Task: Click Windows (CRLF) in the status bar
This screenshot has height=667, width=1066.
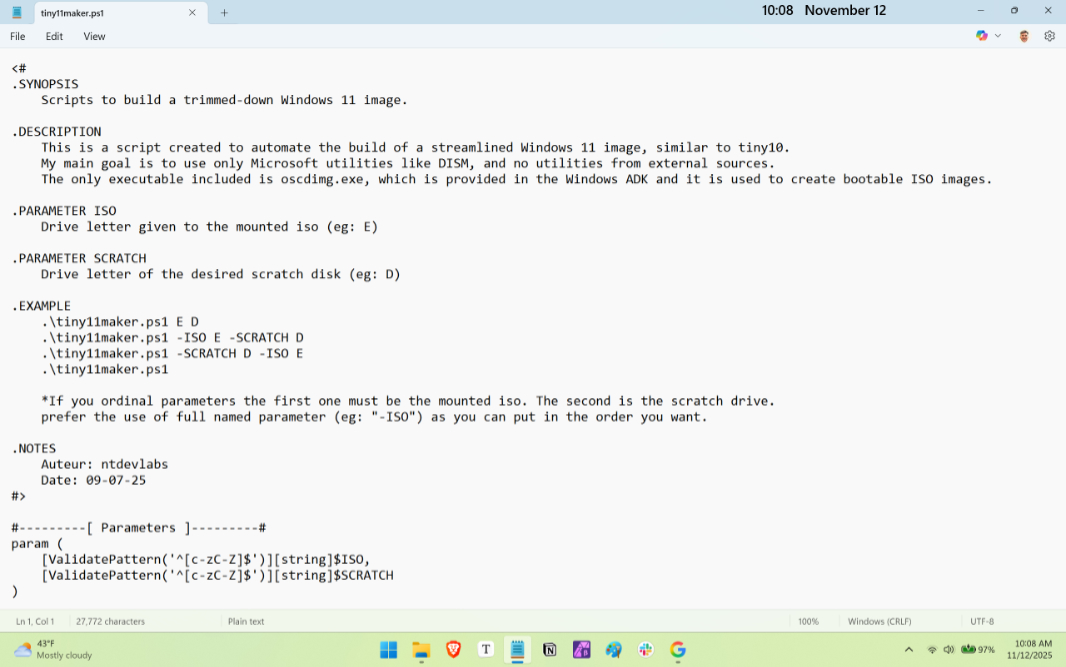Action: [x=879, y=621]
